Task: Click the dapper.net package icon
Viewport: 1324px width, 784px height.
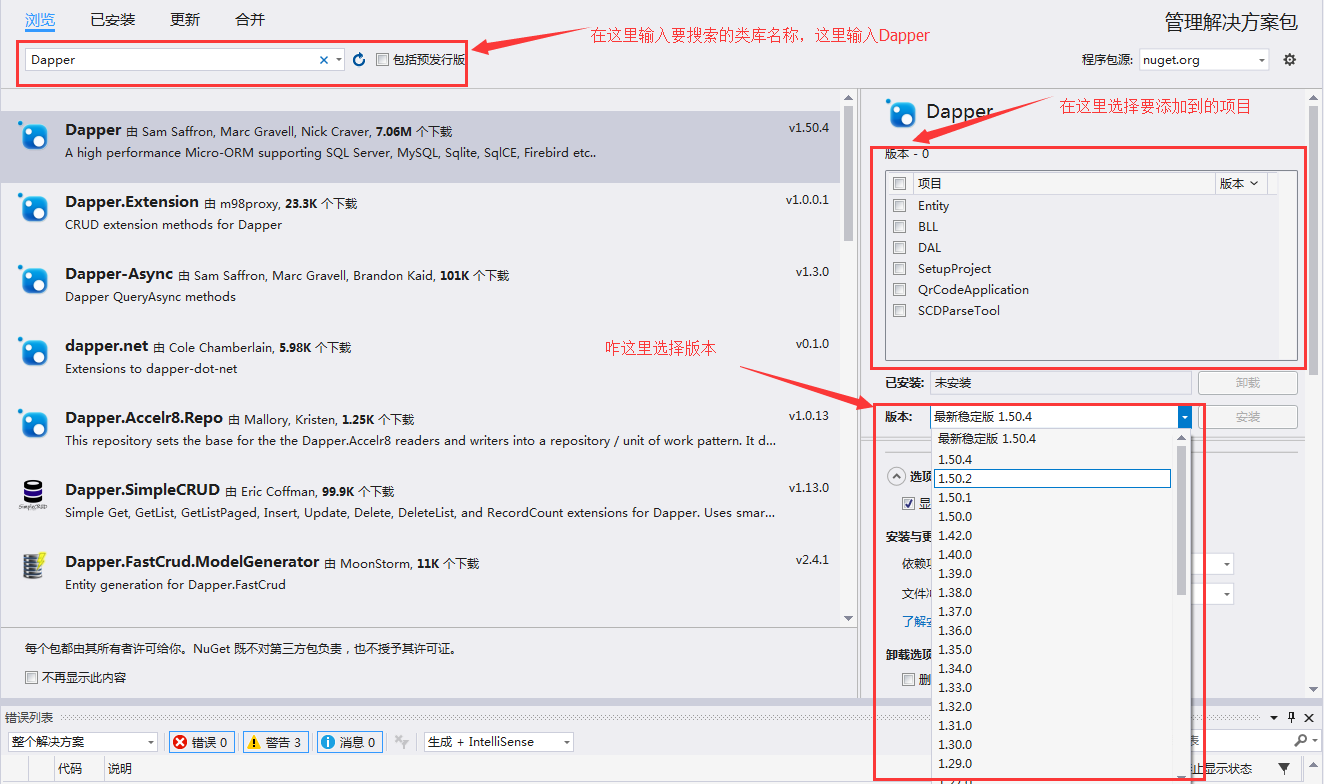Action: (35, 352)
